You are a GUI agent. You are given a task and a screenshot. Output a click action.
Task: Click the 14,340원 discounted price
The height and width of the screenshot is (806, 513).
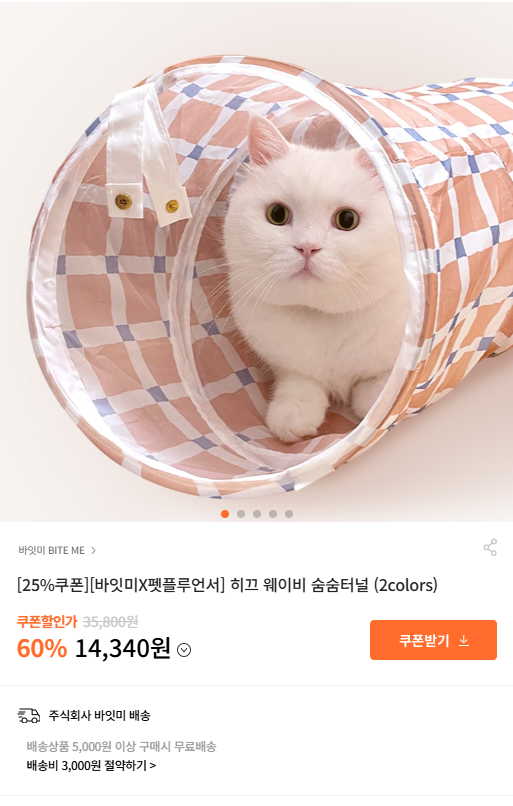(x=122, y=648)
